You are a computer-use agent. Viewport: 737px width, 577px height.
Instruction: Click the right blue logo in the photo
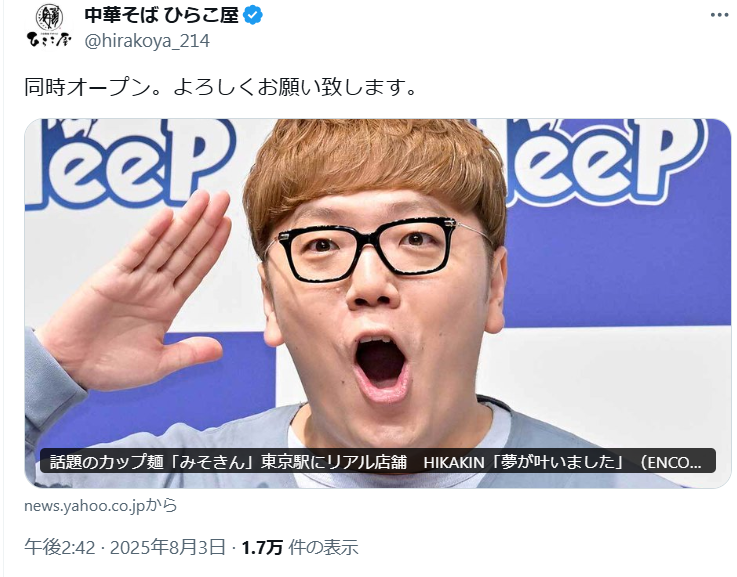[604, 160]
